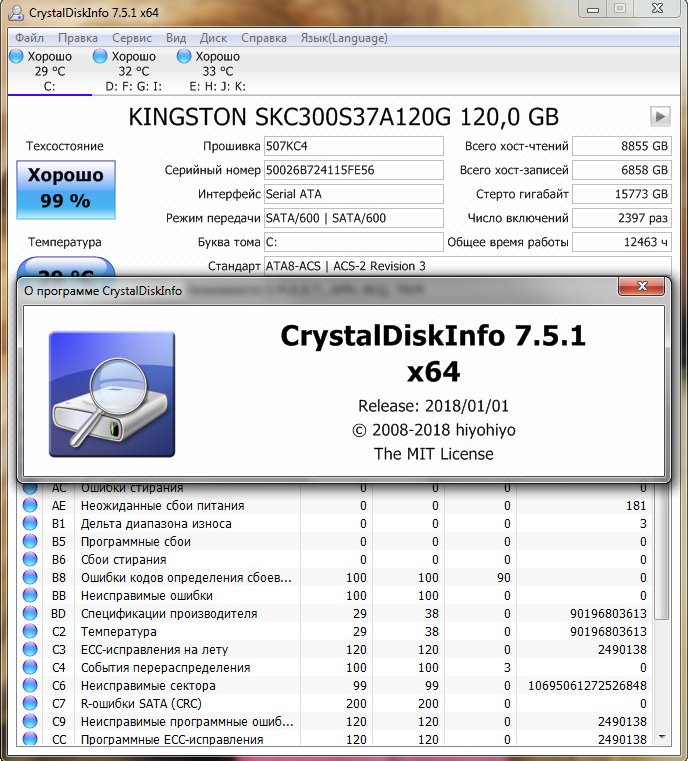688x761 pixels.
Task: Select disk D: F: G: I: at 32 °C
Action: coord(133,71)
